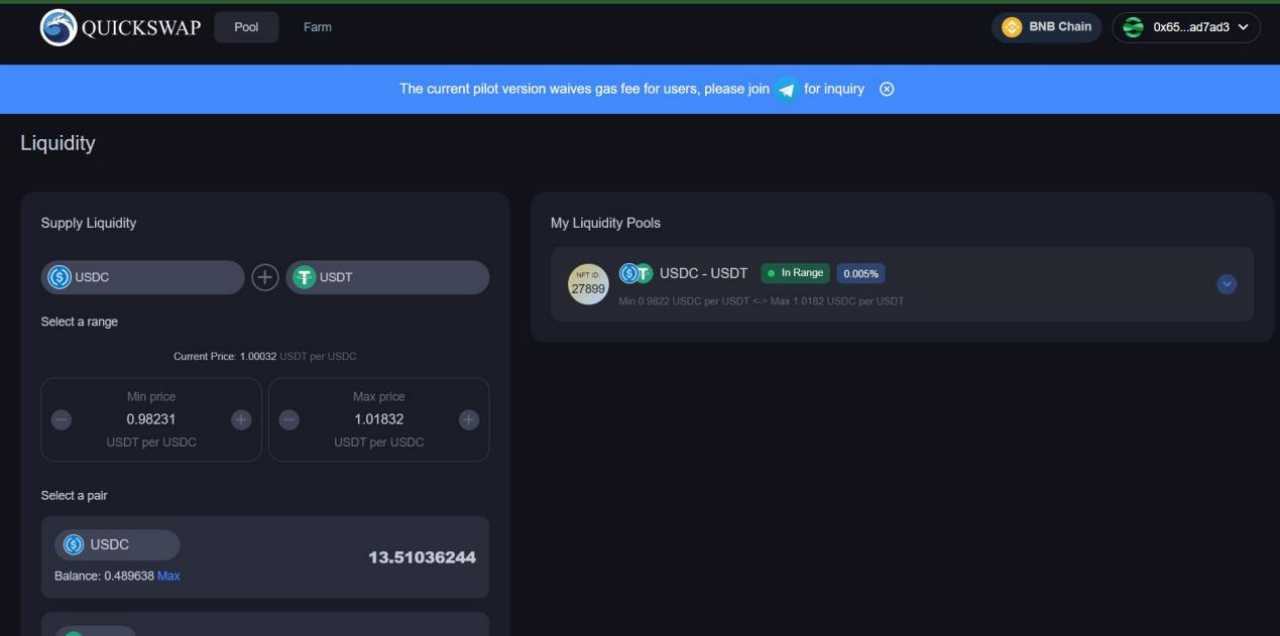Viewport: 1280px width, 636px height.
Task: Click the plus icon between token selectors
Action: (x=265, y=277)
